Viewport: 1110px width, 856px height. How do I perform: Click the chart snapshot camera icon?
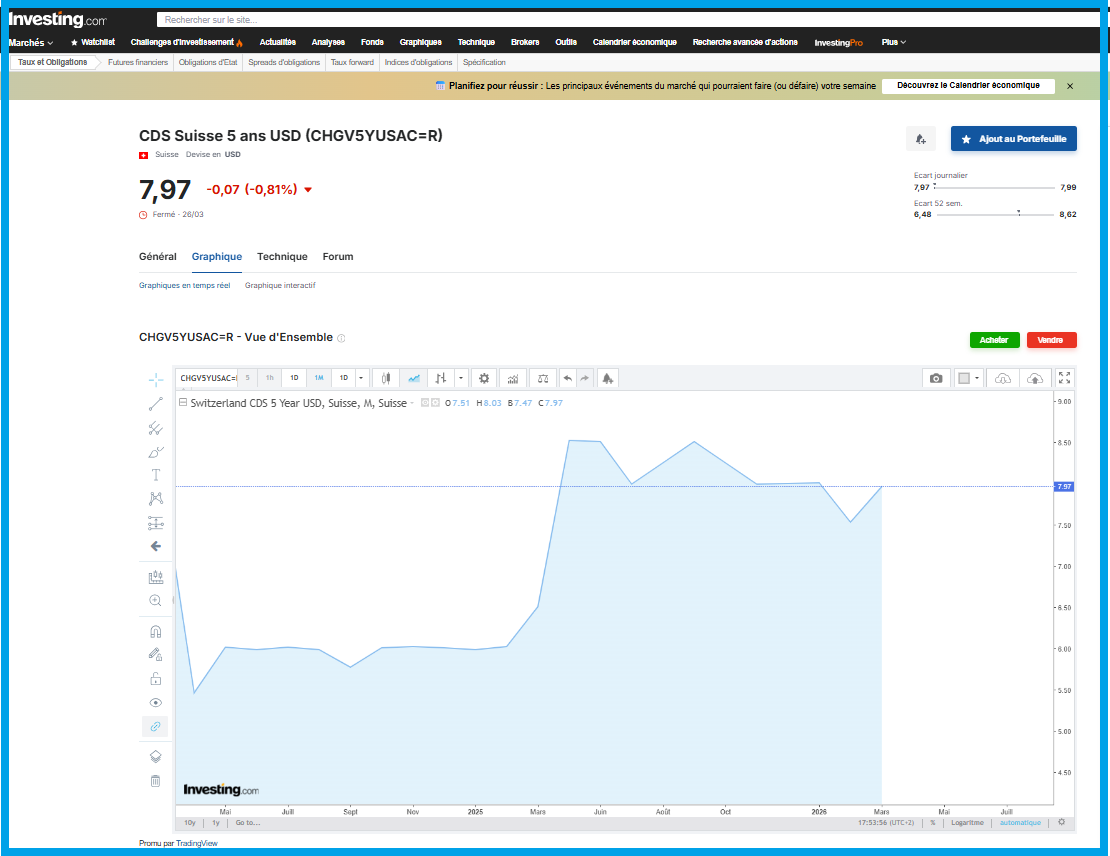tap(935, 378)
